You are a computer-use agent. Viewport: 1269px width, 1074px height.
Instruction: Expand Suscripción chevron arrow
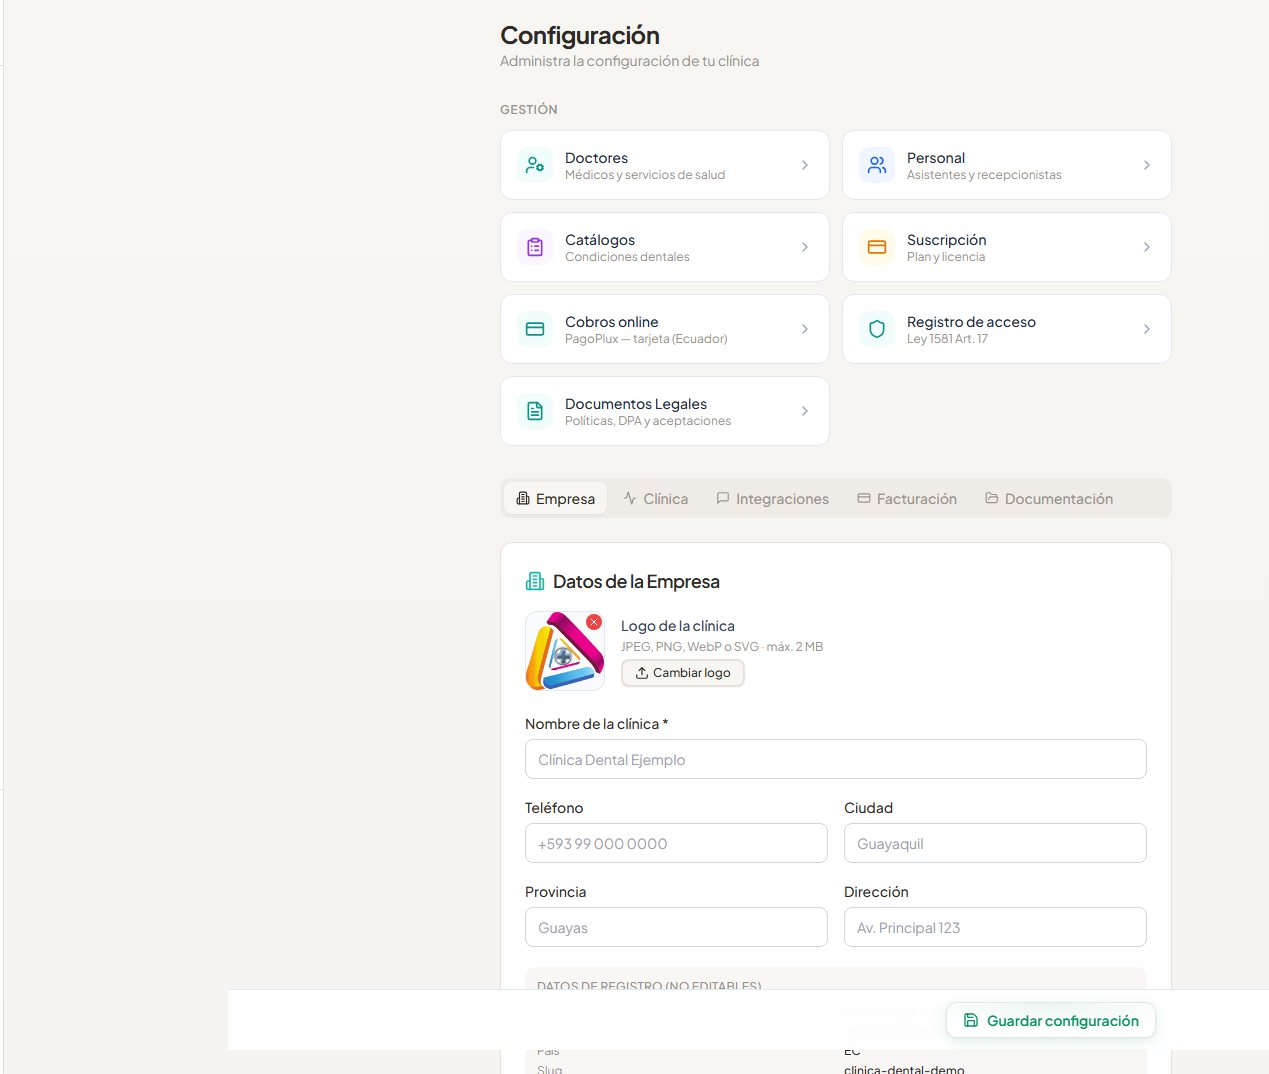[x=1147, y=247]
